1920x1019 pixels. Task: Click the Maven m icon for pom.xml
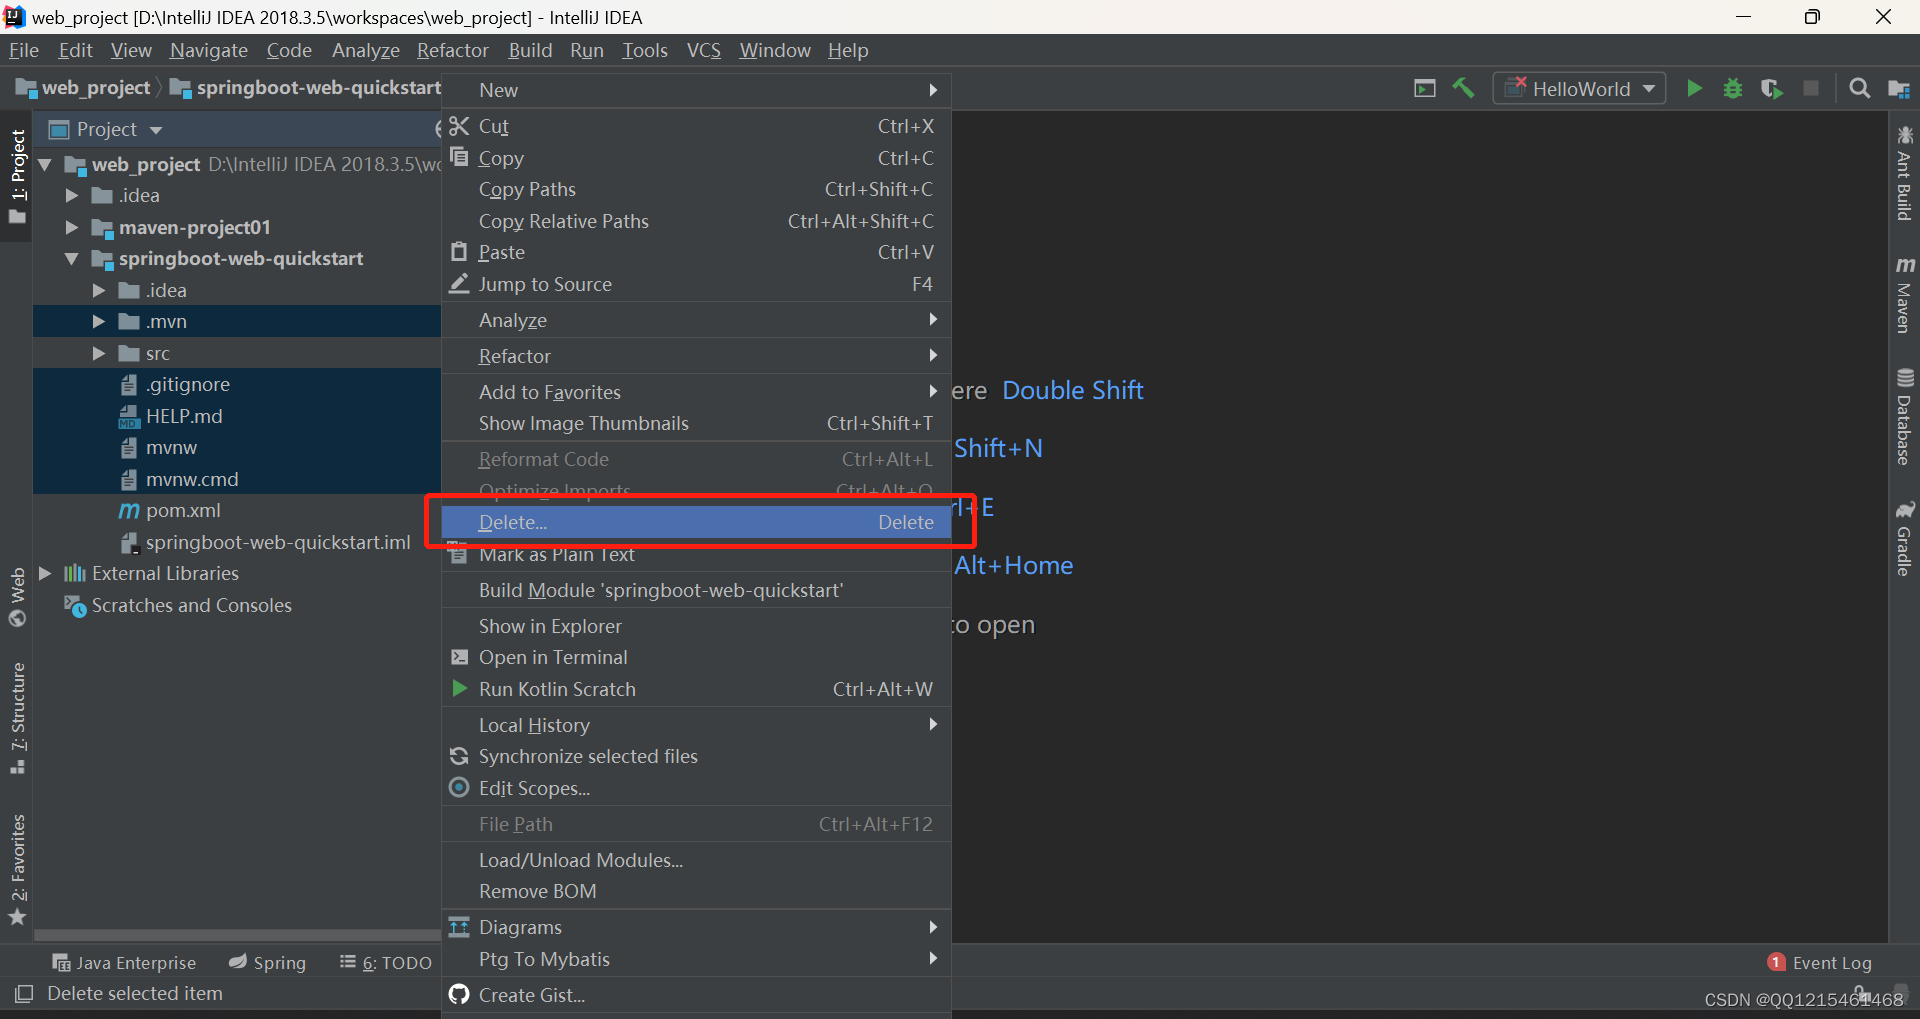tap(129, 511)
